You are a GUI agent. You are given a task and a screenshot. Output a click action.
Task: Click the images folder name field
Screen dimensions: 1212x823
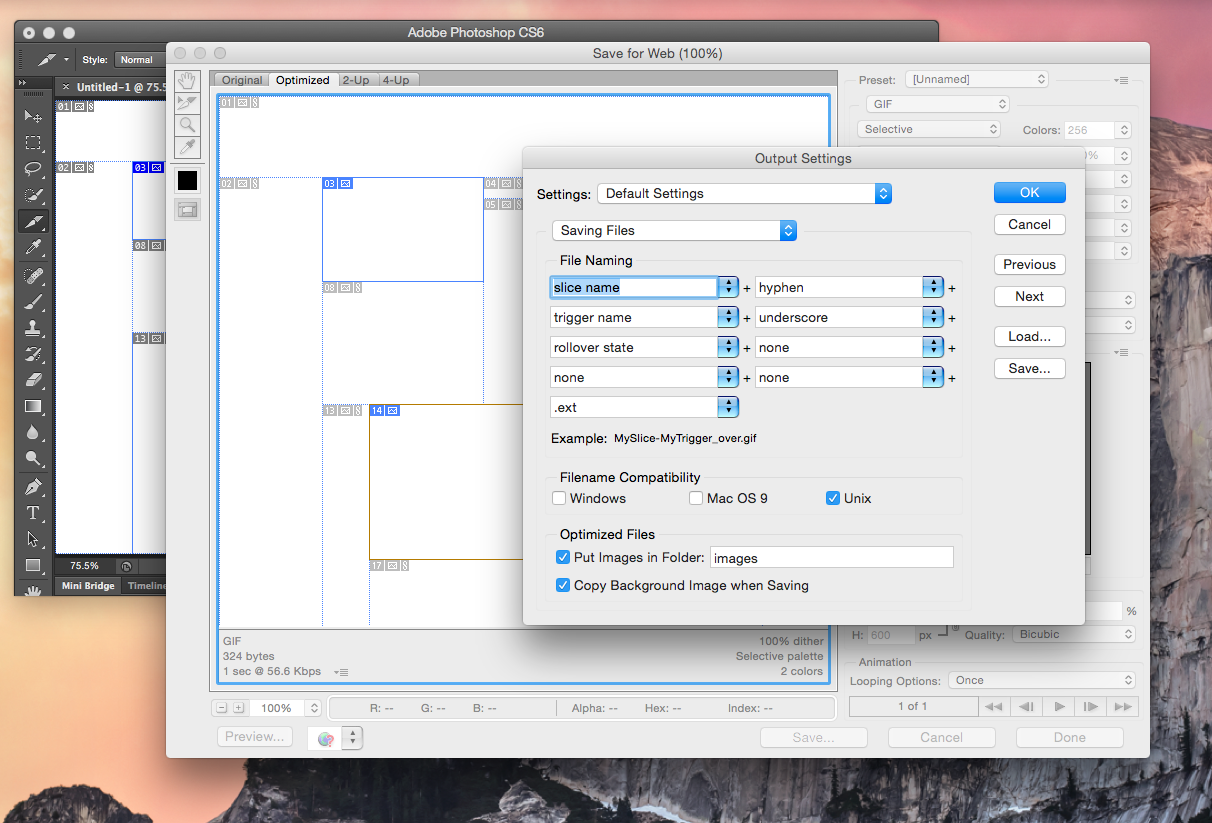(831, 558)
